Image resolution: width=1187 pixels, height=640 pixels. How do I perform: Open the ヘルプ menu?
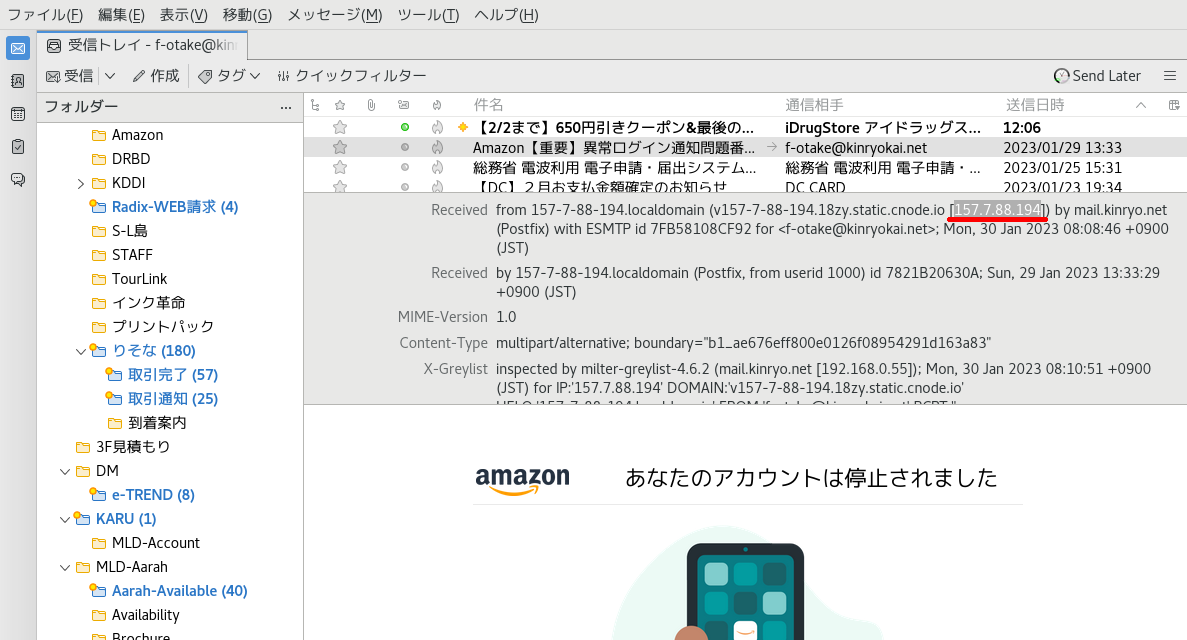point(506,14)
